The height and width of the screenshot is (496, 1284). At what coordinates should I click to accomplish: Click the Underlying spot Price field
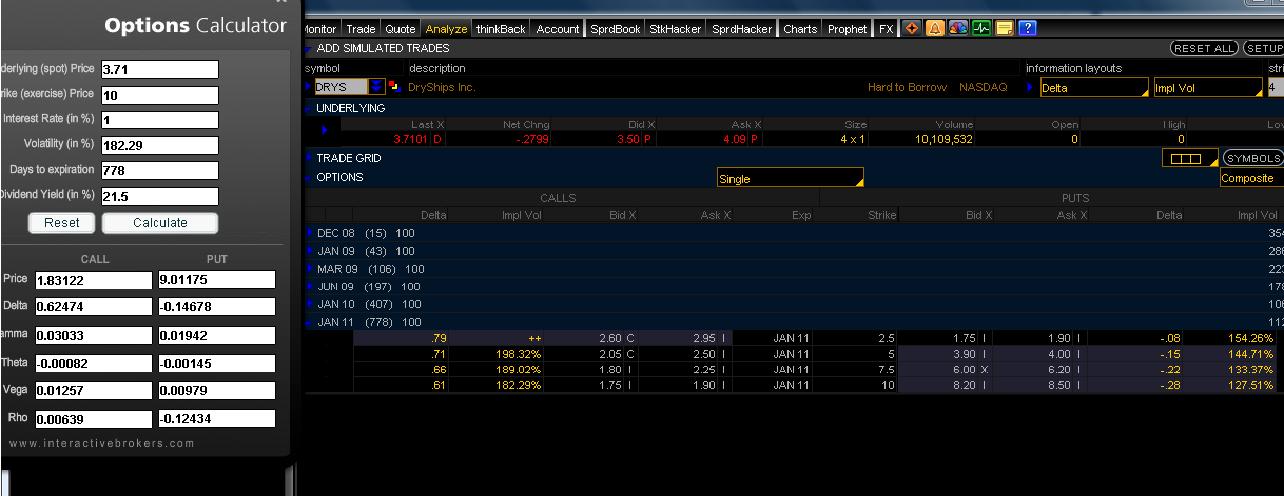coord(159,69)
